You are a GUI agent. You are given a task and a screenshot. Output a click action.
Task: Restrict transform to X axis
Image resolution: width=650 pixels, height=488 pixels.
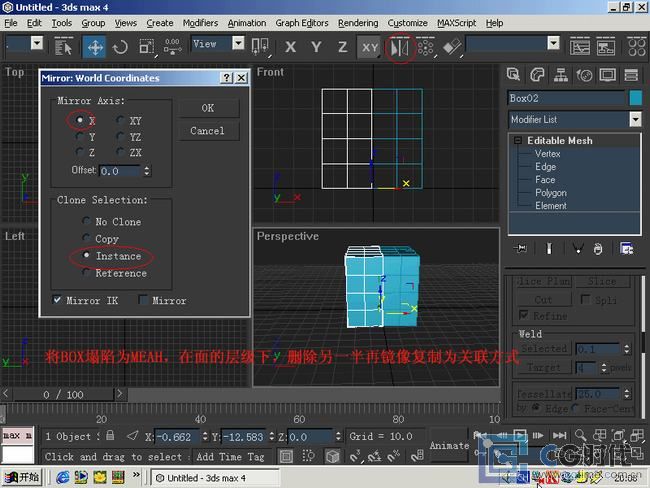pyautogui.click(x=291, y=46)
